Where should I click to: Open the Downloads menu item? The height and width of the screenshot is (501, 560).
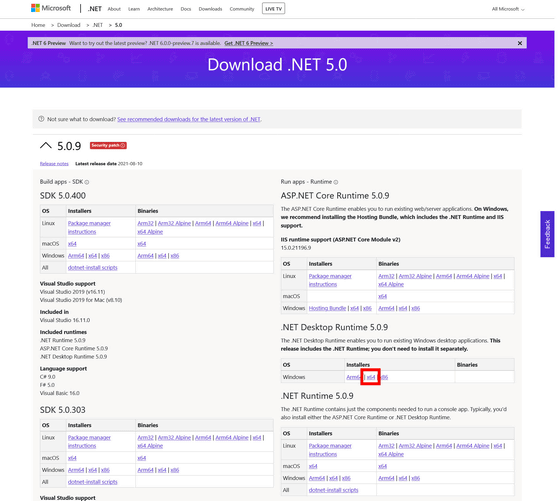tap(210, 9)
